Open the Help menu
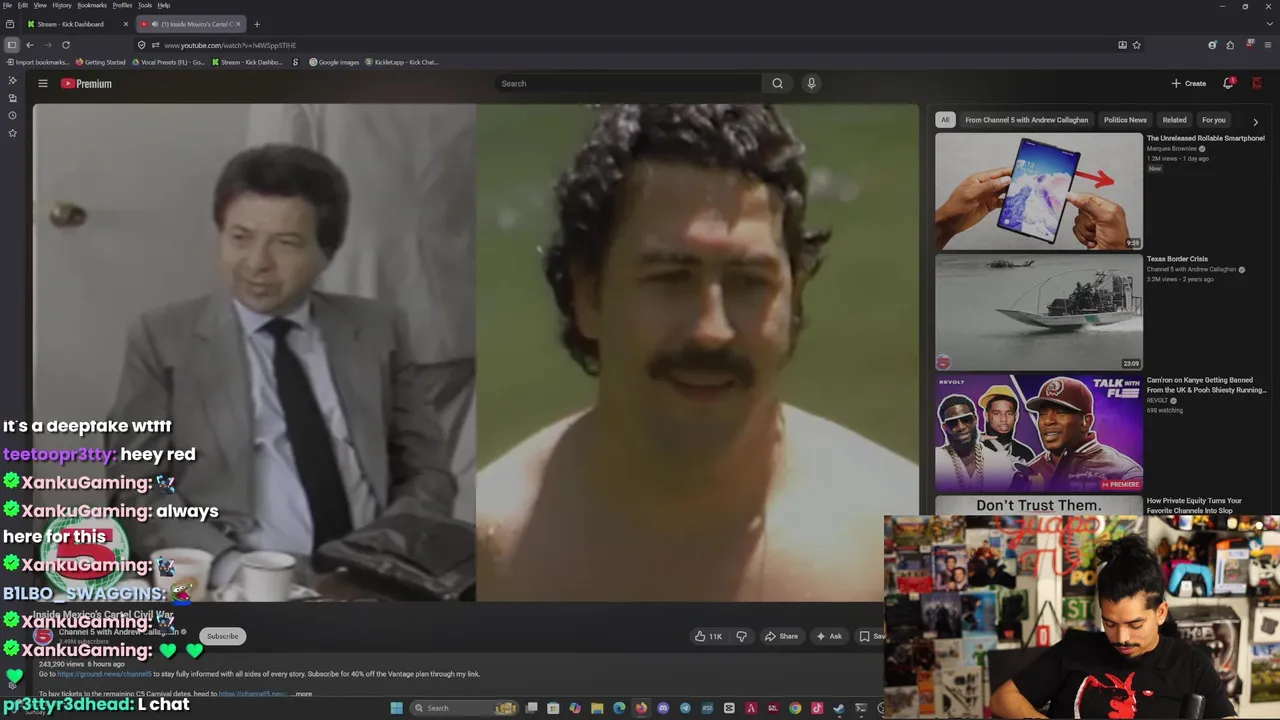 [x=164, y=5]
